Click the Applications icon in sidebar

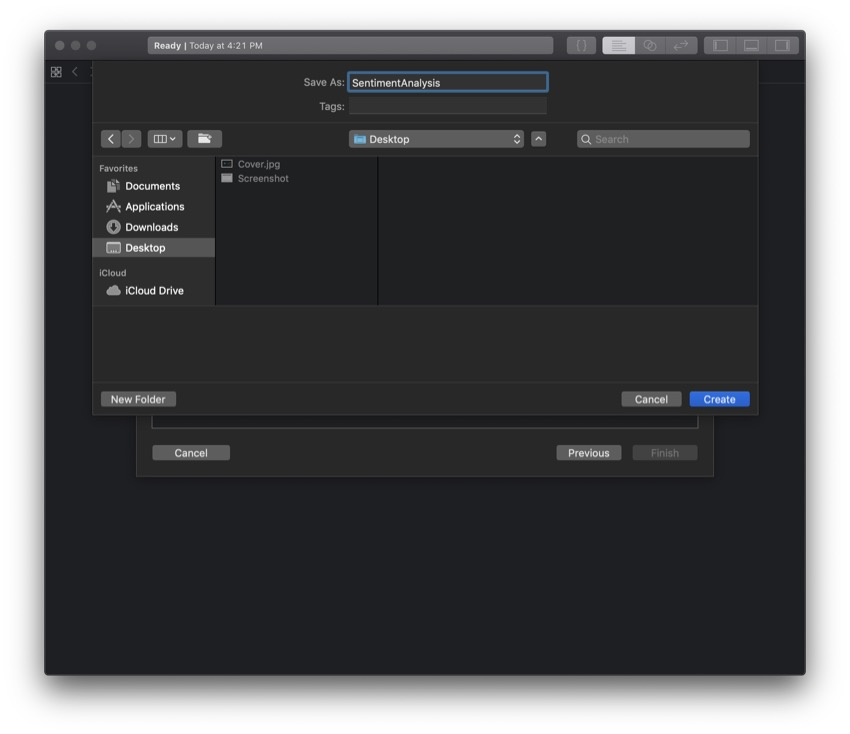point(113,207)
